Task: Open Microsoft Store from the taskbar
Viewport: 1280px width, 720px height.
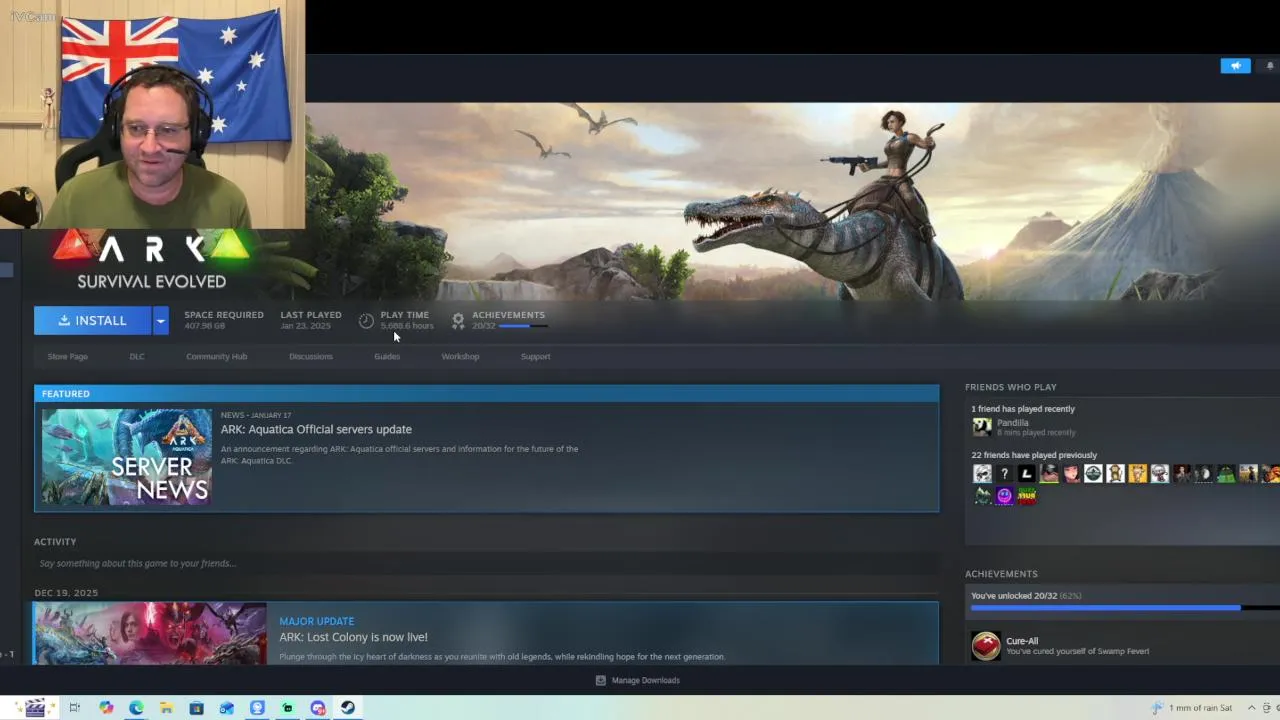Action: (x=196, y=708)
